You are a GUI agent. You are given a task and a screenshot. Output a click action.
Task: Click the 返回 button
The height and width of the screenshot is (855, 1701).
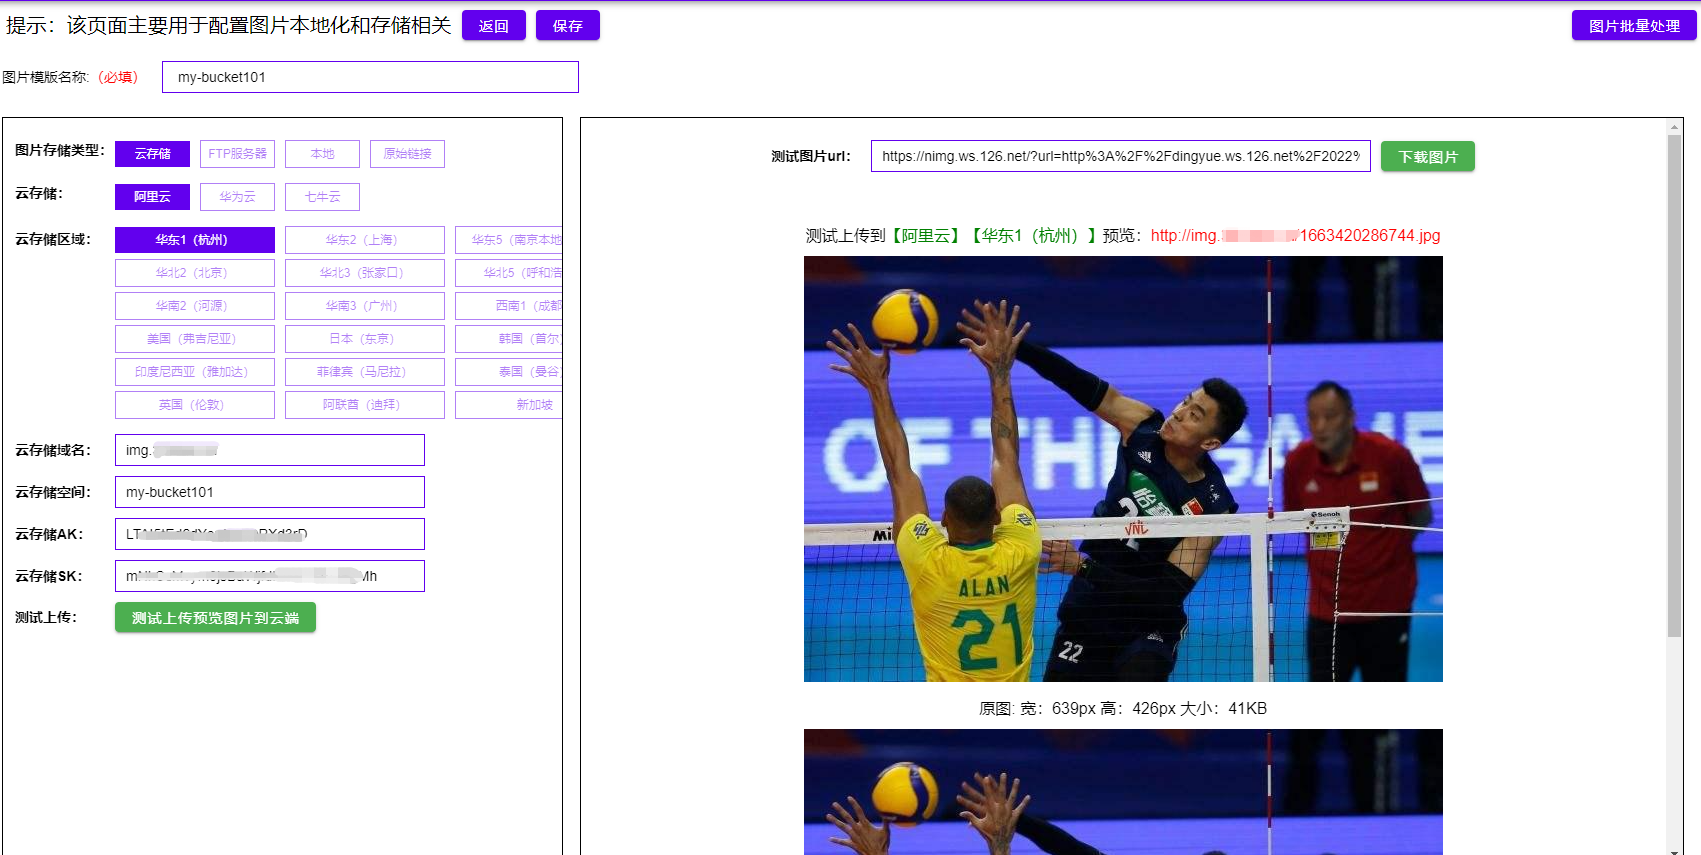tap(493, 26)
